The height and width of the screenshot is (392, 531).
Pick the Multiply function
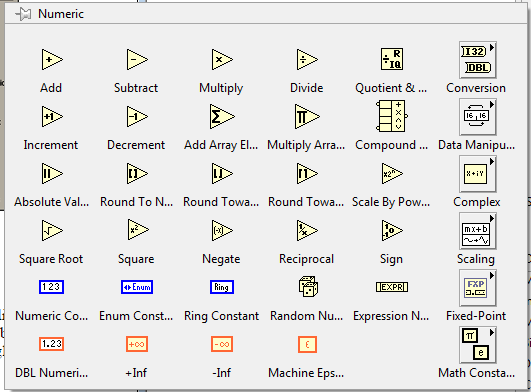pos(222,60)
